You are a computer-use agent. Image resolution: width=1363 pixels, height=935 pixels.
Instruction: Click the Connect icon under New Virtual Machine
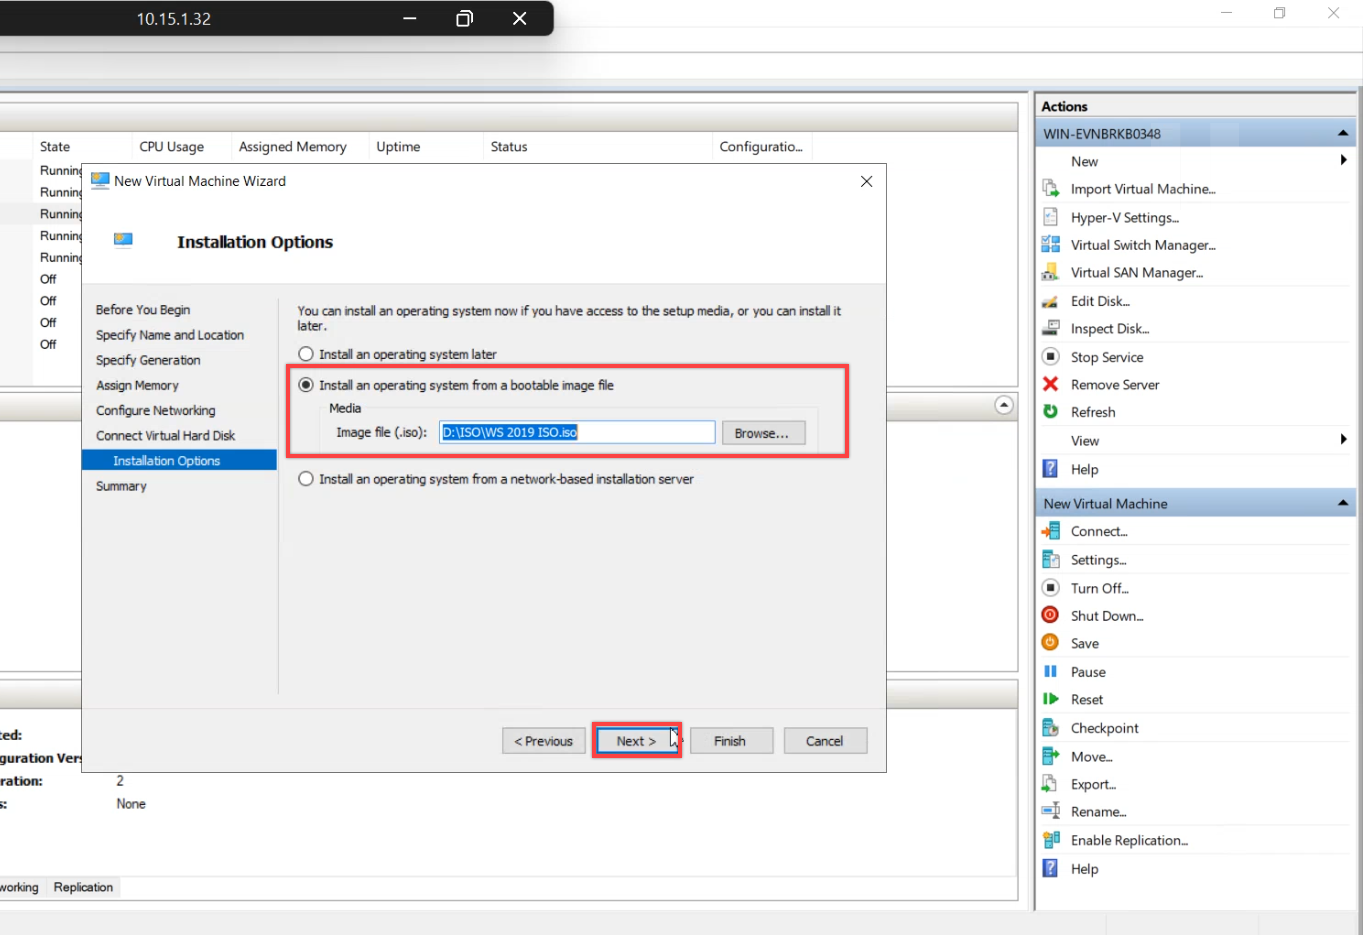(1050, 531)
